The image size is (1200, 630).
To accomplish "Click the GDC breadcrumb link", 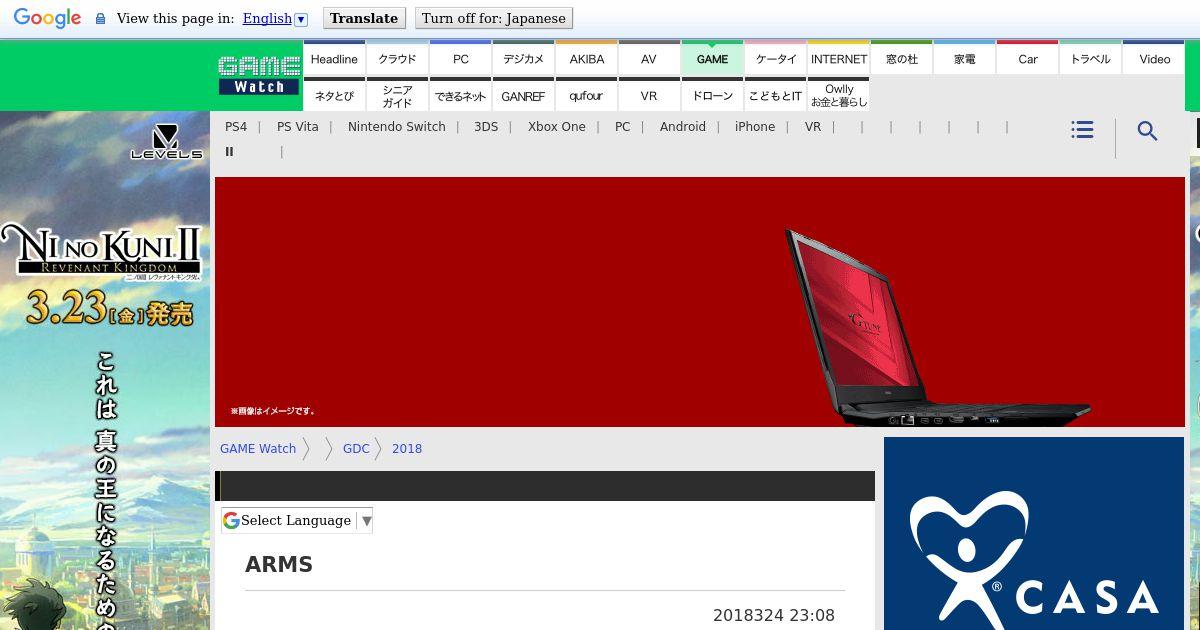I will coord(356,449).
